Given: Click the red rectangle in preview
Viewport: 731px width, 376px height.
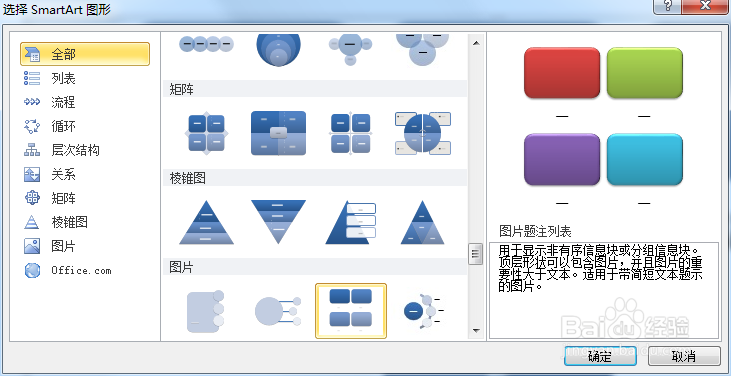Looking at the screenshot, I should (562, 73).
